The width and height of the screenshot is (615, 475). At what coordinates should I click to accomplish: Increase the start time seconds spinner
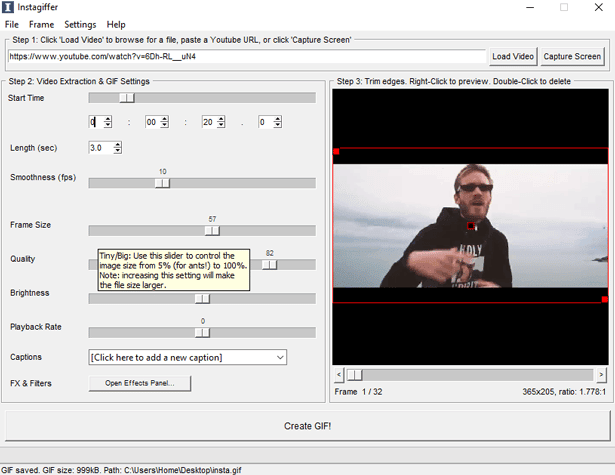[221, 119]
